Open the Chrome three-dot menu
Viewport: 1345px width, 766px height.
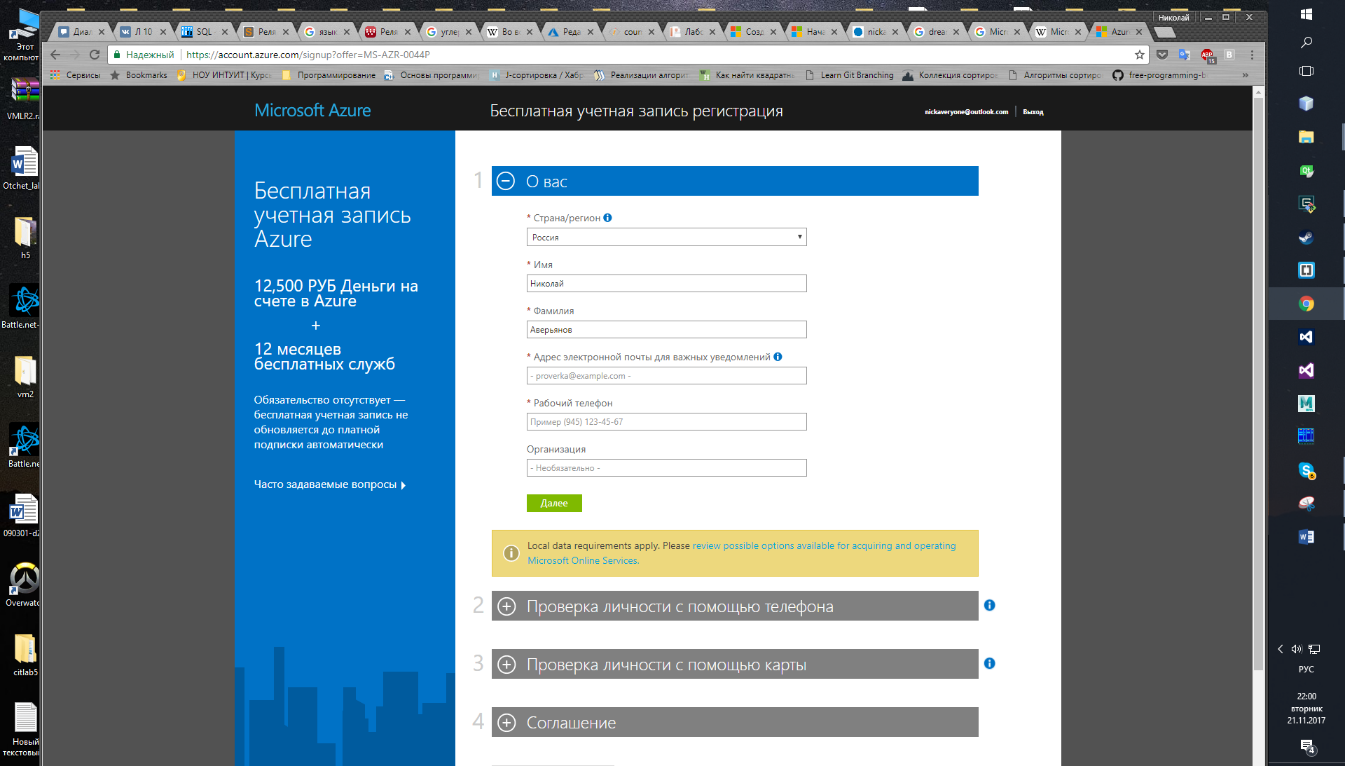point(1252,55)
